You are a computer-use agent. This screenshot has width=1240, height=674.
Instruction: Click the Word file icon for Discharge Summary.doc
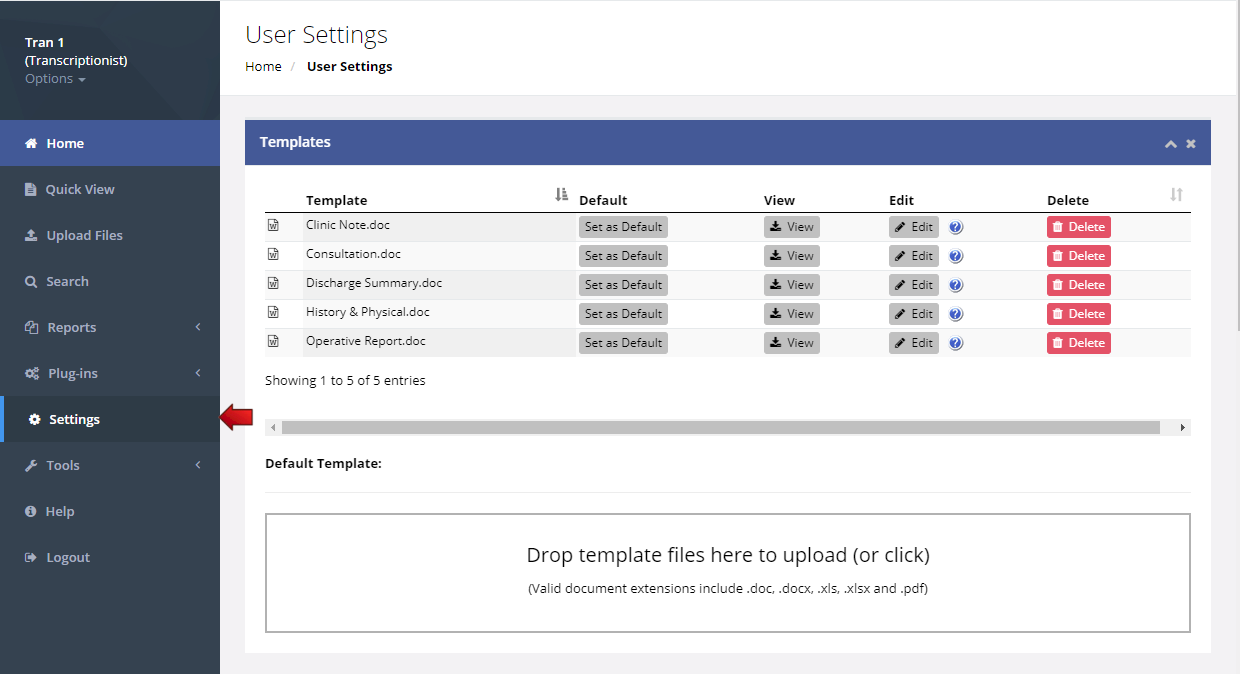(273, 284)
